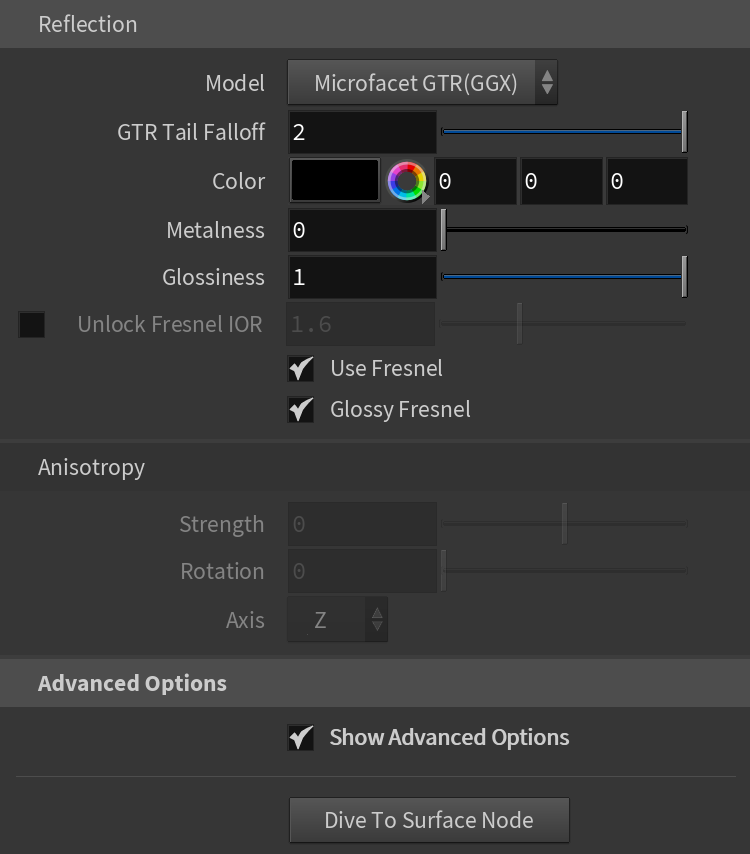Image resolution: width=750 pixels, height=854 pixels.
Task: Click the Glossiness slider handle
Action: [x=684, y=277]
